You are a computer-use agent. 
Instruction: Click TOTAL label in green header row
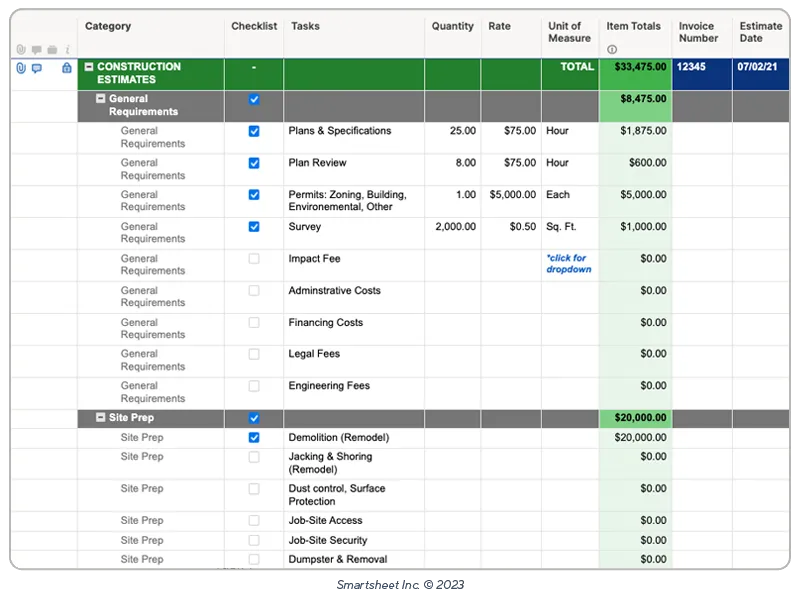577,67
